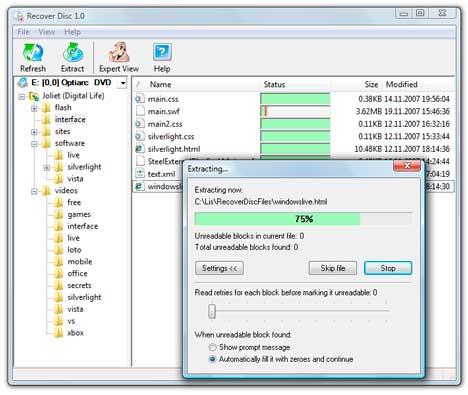
Task: Click the Refresh toolbar icon
Action: point(33,52)
